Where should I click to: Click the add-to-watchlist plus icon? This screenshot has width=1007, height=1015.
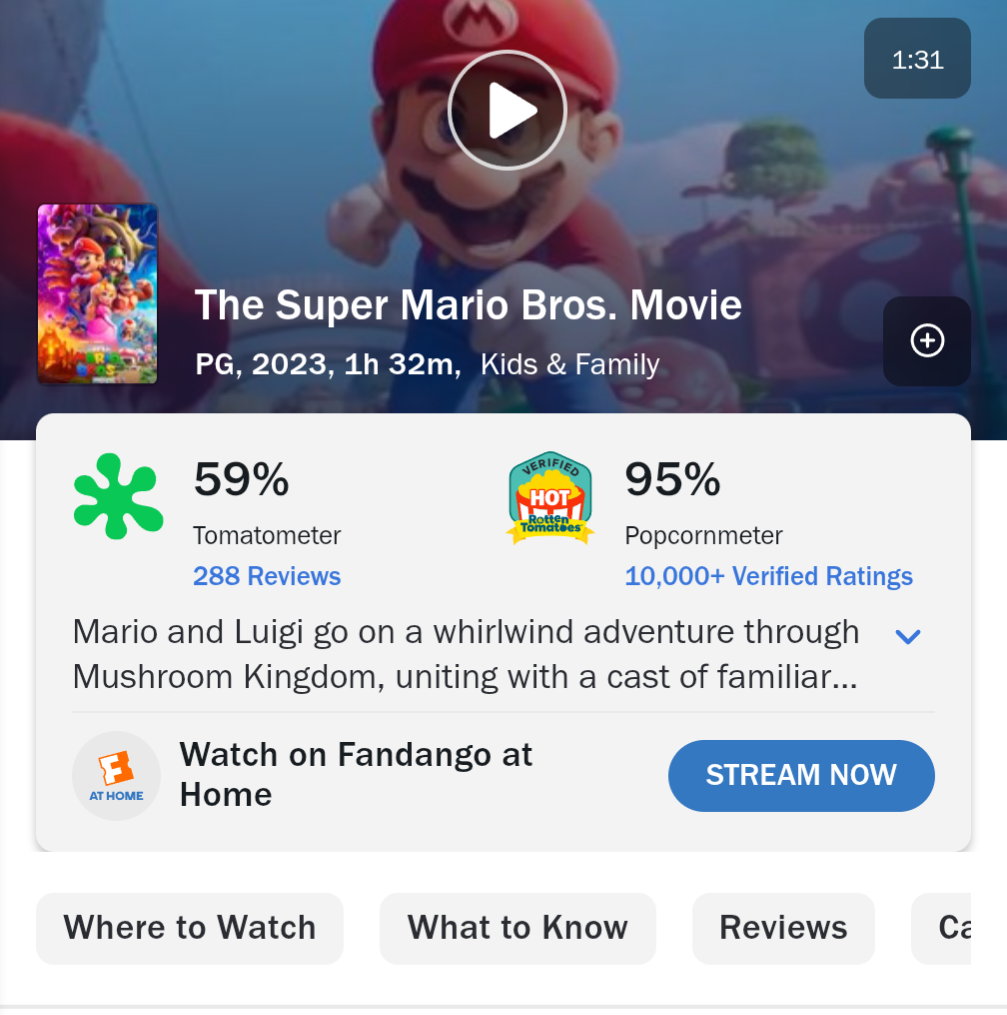click(x=927, y=341)
